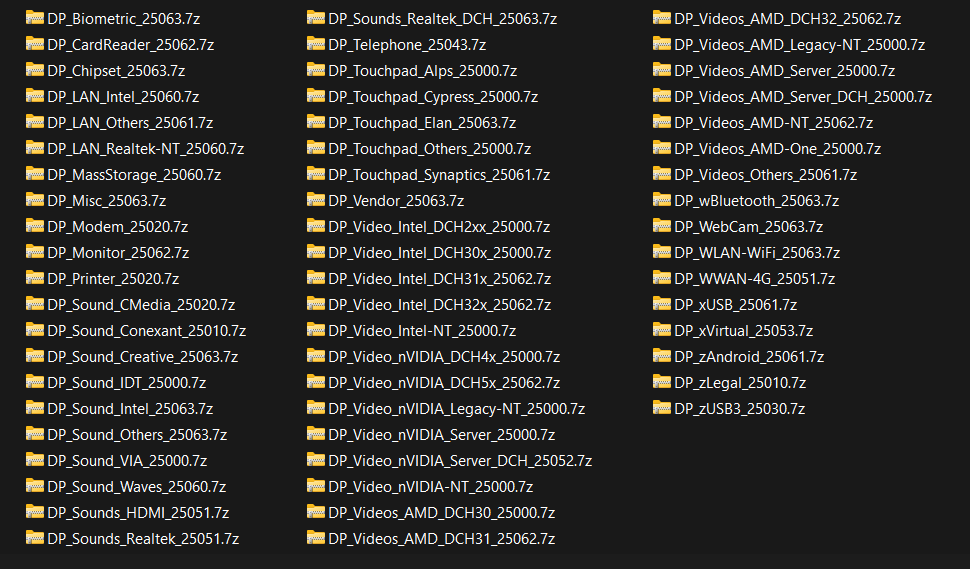Select file name DP_Video_nVIDIA-NT_25000.7z
The width and height of the screenshot is (970, 569).
pos(431,487)
